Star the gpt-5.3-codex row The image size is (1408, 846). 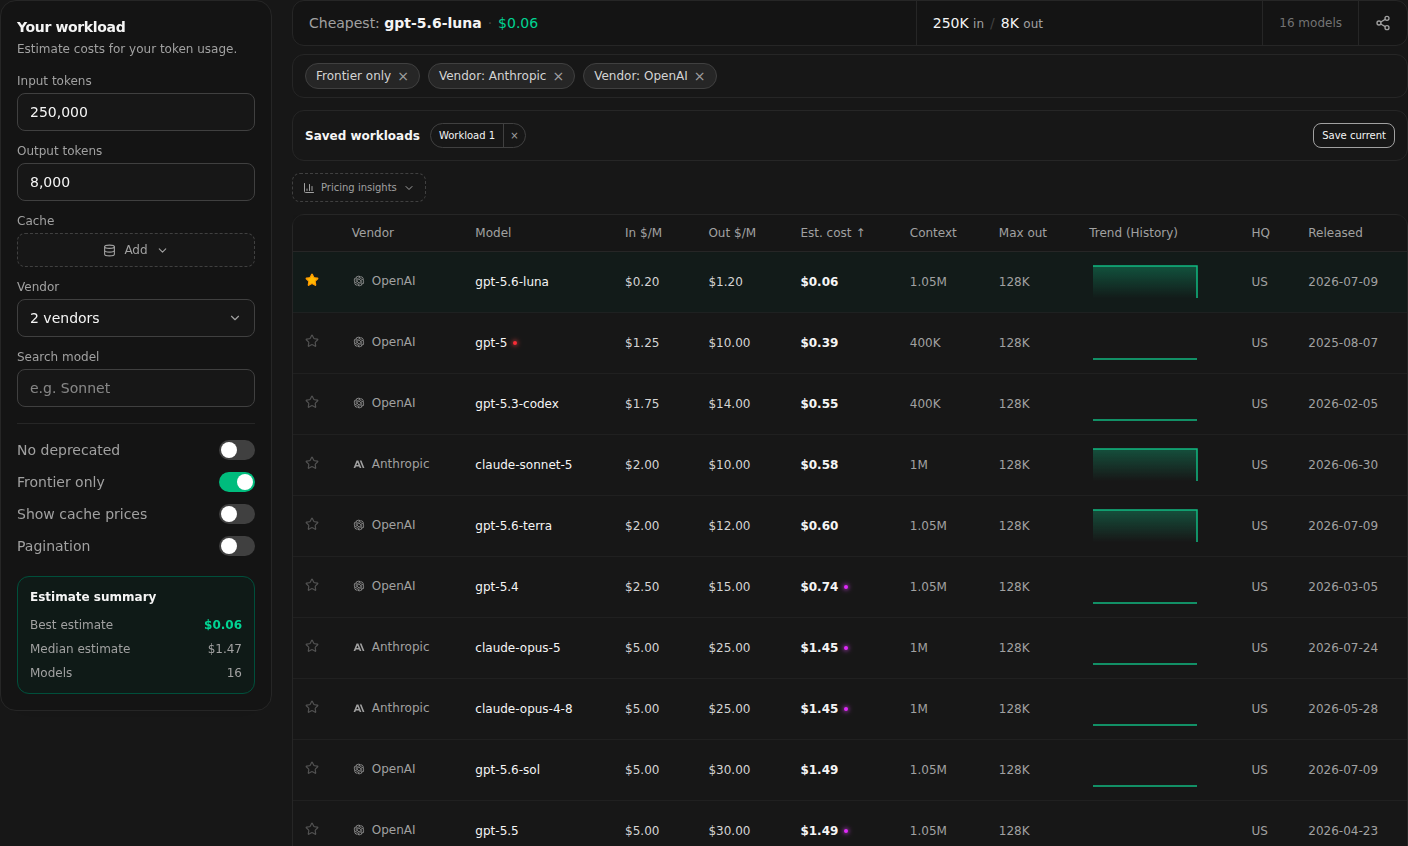tap(312, 402)
